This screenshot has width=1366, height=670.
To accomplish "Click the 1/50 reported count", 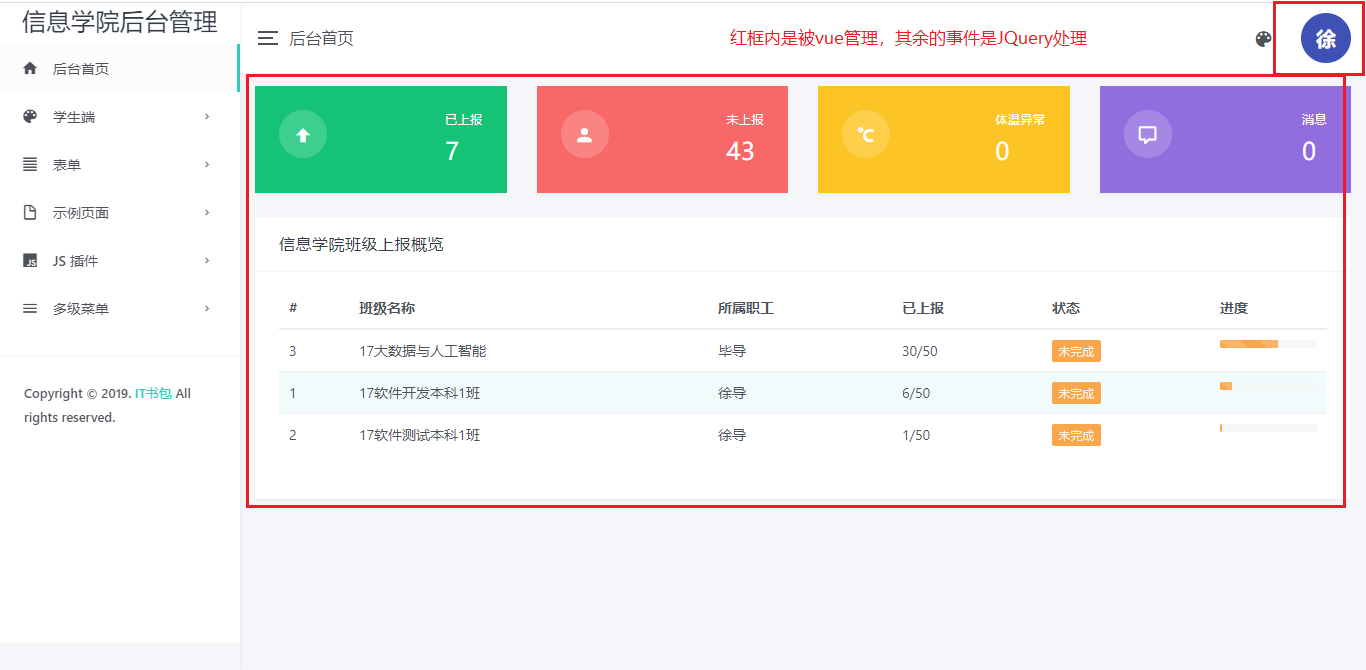I will tap(916, 435).
